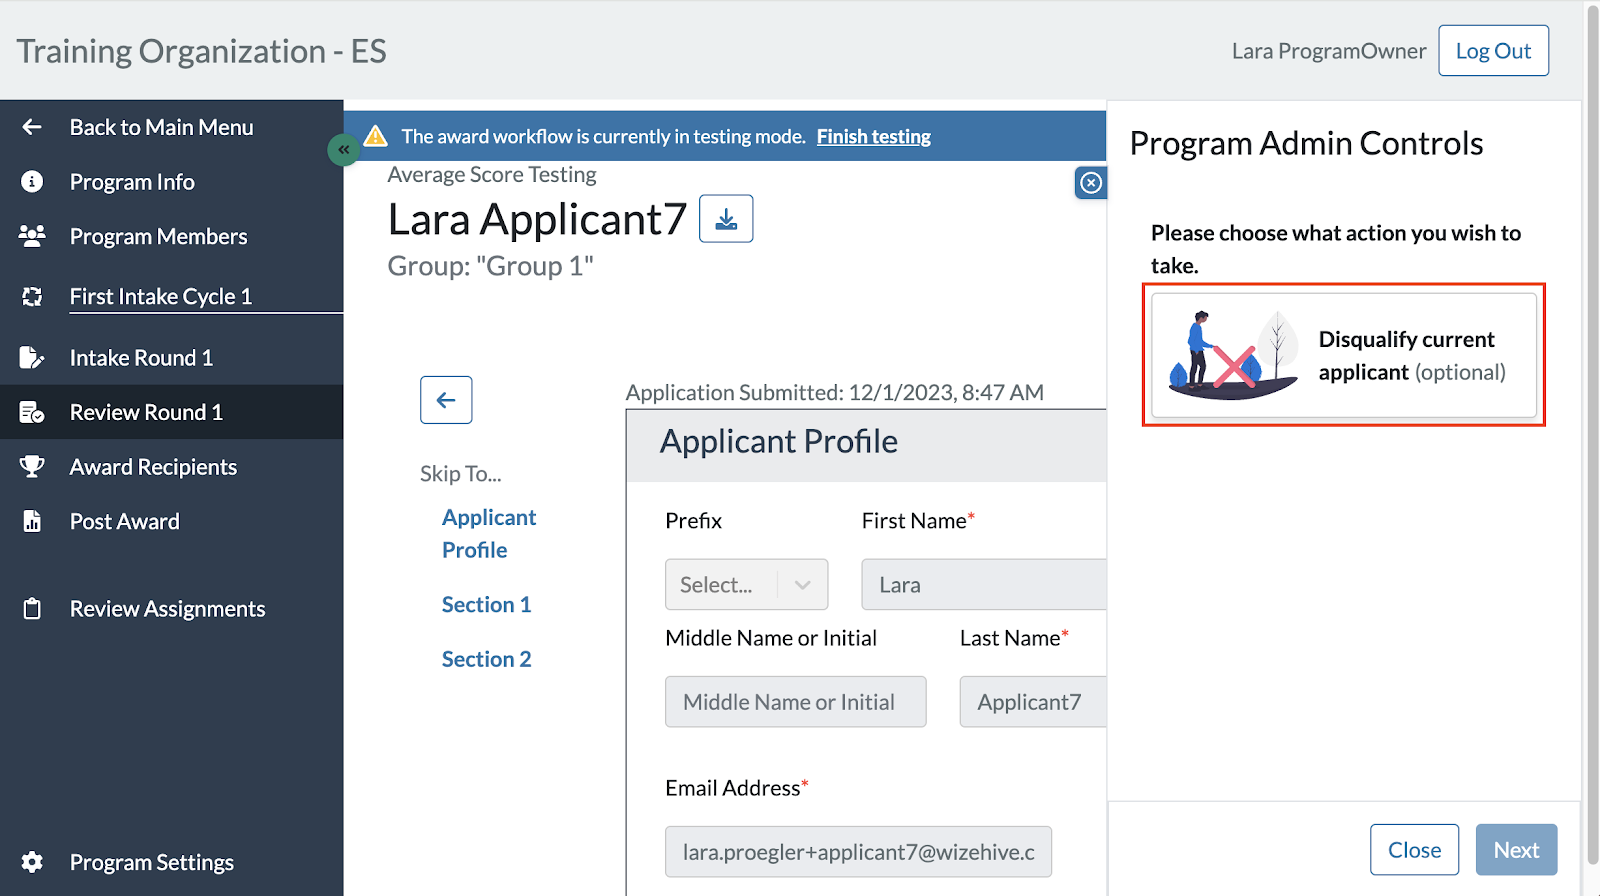Click the Program Info icon
Viewport: 1600px width, 896px height.
click(32, 182)
